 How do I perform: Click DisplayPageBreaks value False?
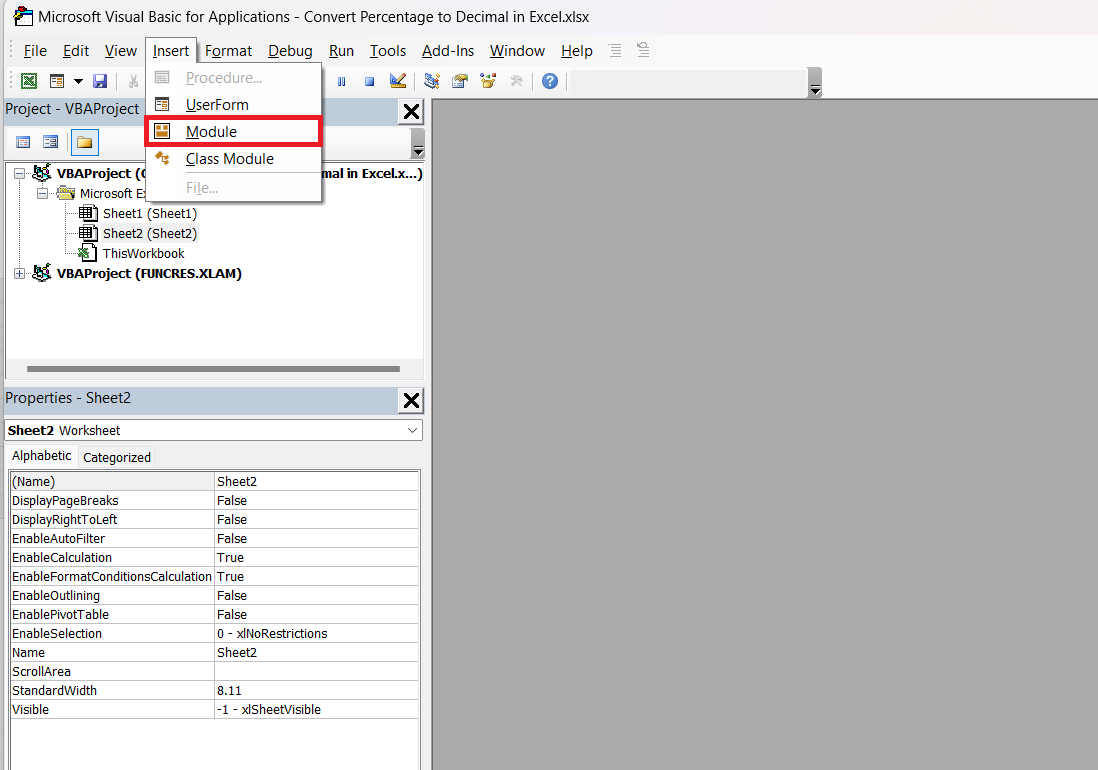point(317,500)
